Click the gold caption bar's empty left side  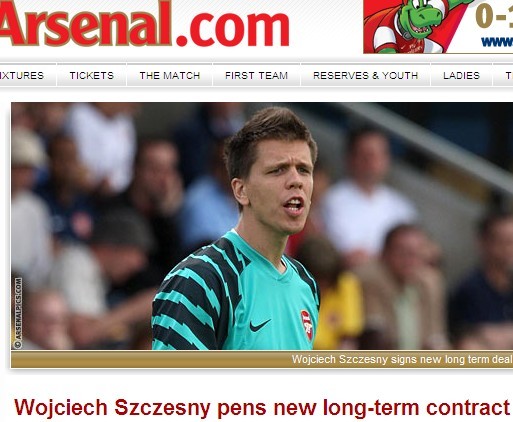pyautogui.click(x=133, y=359)
